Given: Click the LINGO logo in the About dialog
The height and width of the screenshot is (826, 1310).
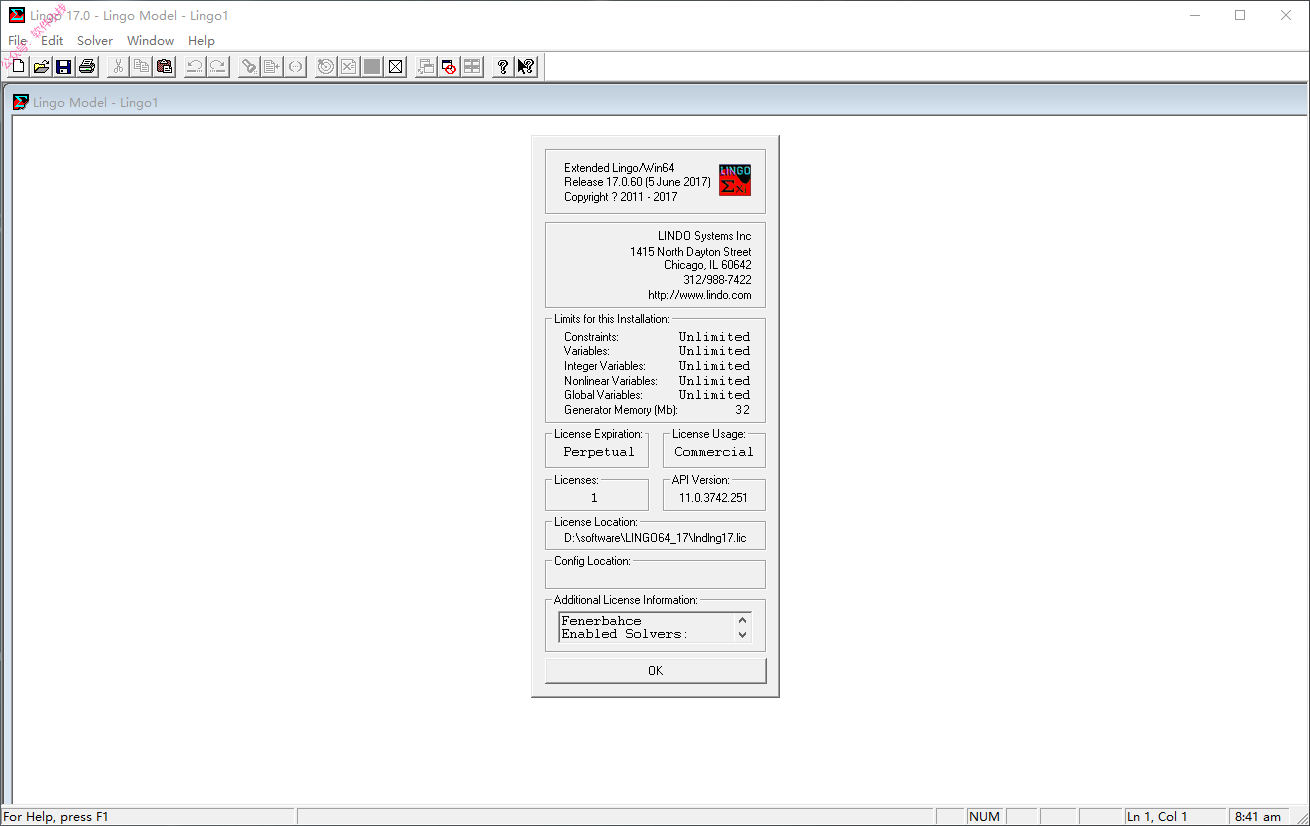Looking at the screenshot, I should pyautogui.click(x=735, y=180).
